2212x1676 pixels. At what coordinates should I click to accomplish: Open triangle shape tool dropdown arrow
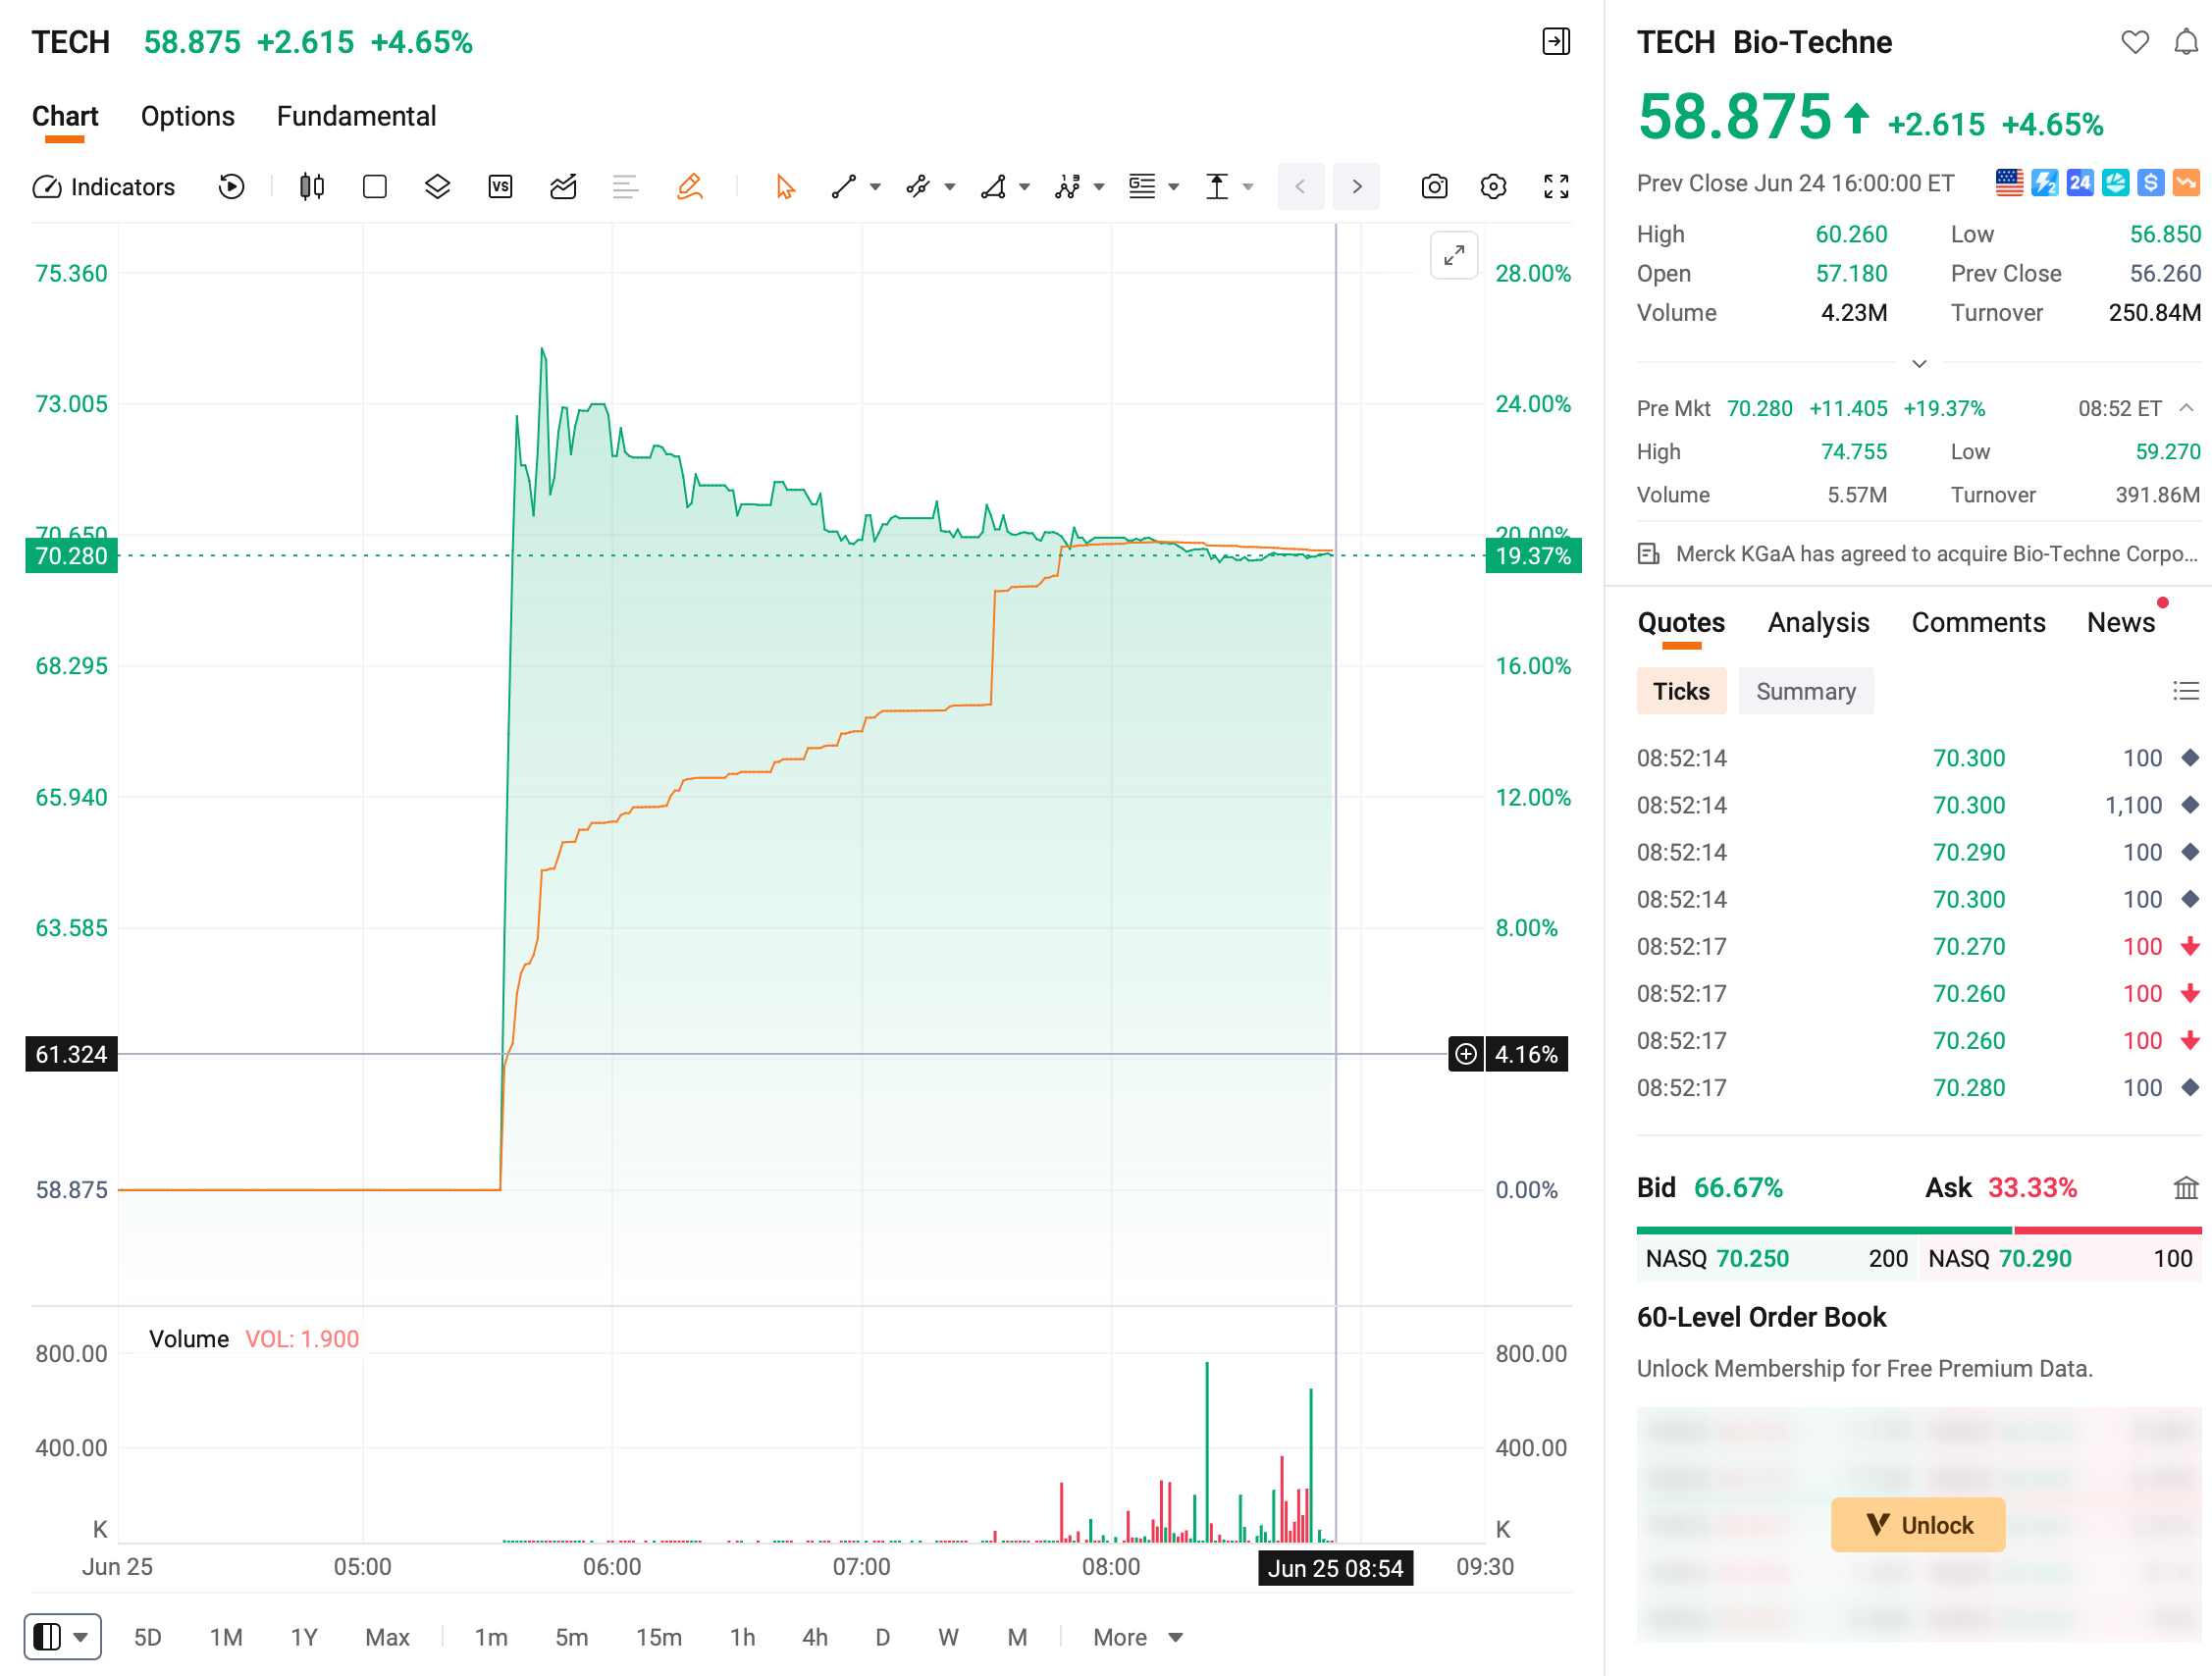[x=1024, y=187]
